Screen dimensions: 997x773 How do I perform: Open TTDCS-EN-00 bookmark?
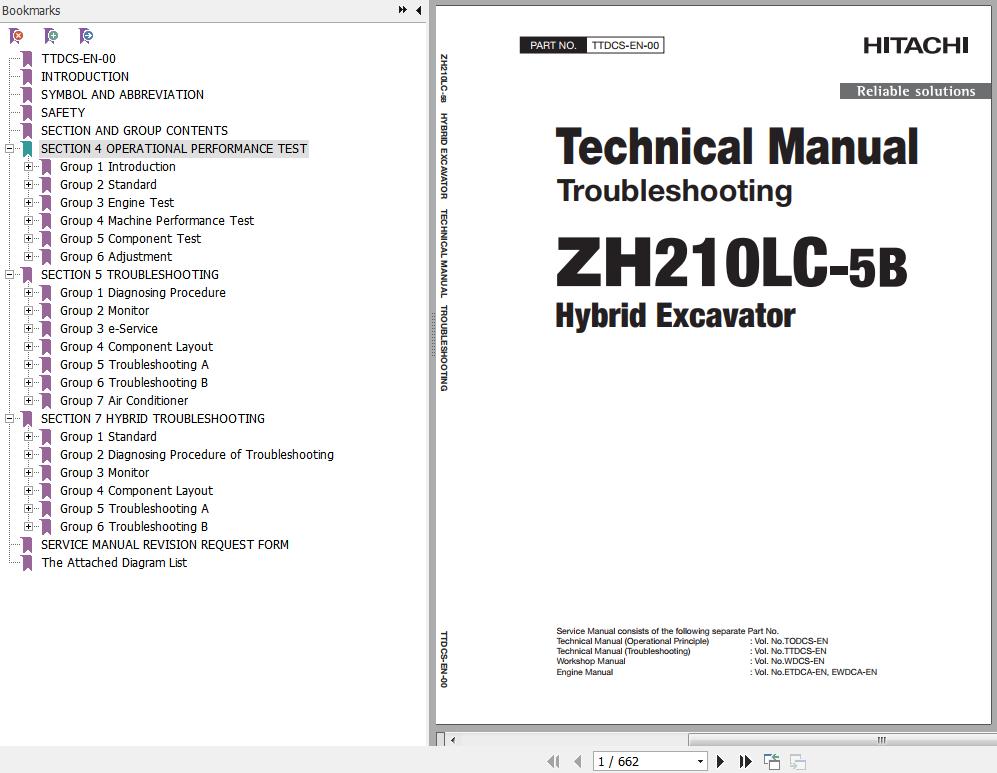tap(78, 59)
